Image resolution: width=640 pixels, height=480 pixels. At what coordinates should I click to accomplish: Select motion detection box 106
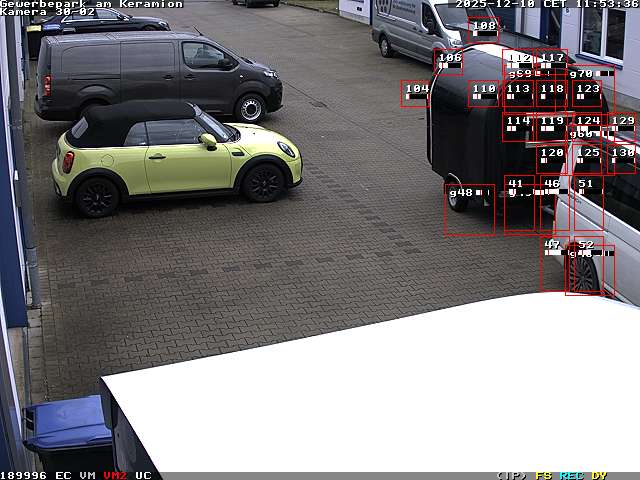point(448,62)
